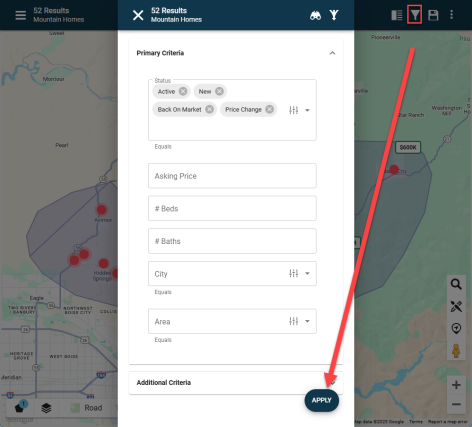The image size is (472, 427).
Task: Open the City dropdown arrow
Action: (307, 274)
